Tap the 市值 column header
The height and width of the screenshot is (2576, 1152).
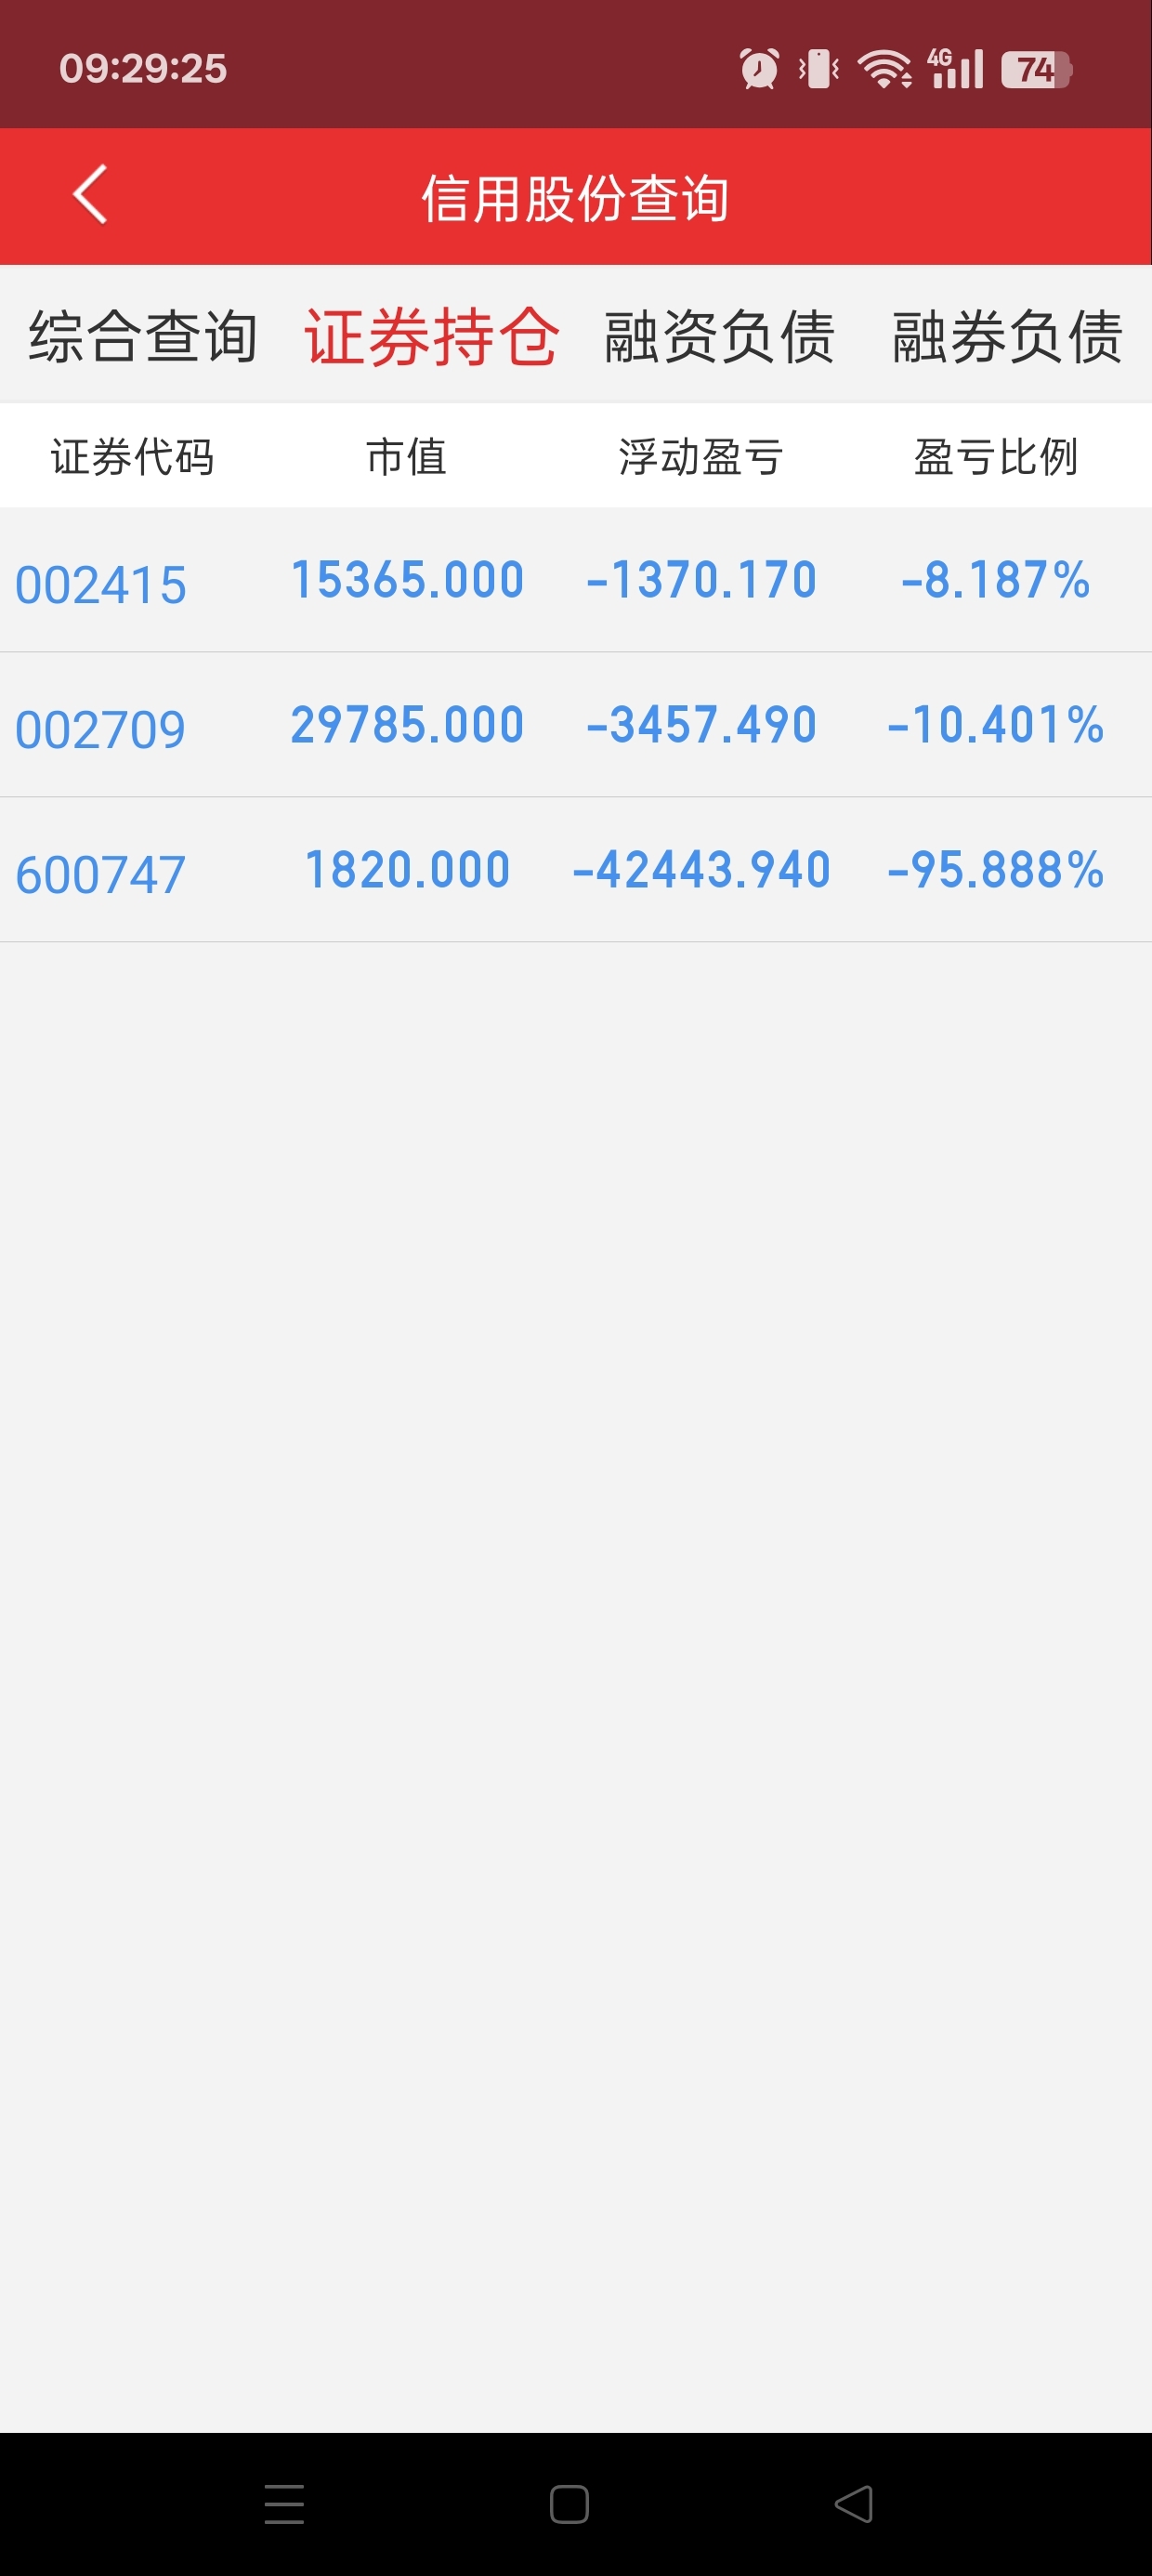(x=406, y=457)
